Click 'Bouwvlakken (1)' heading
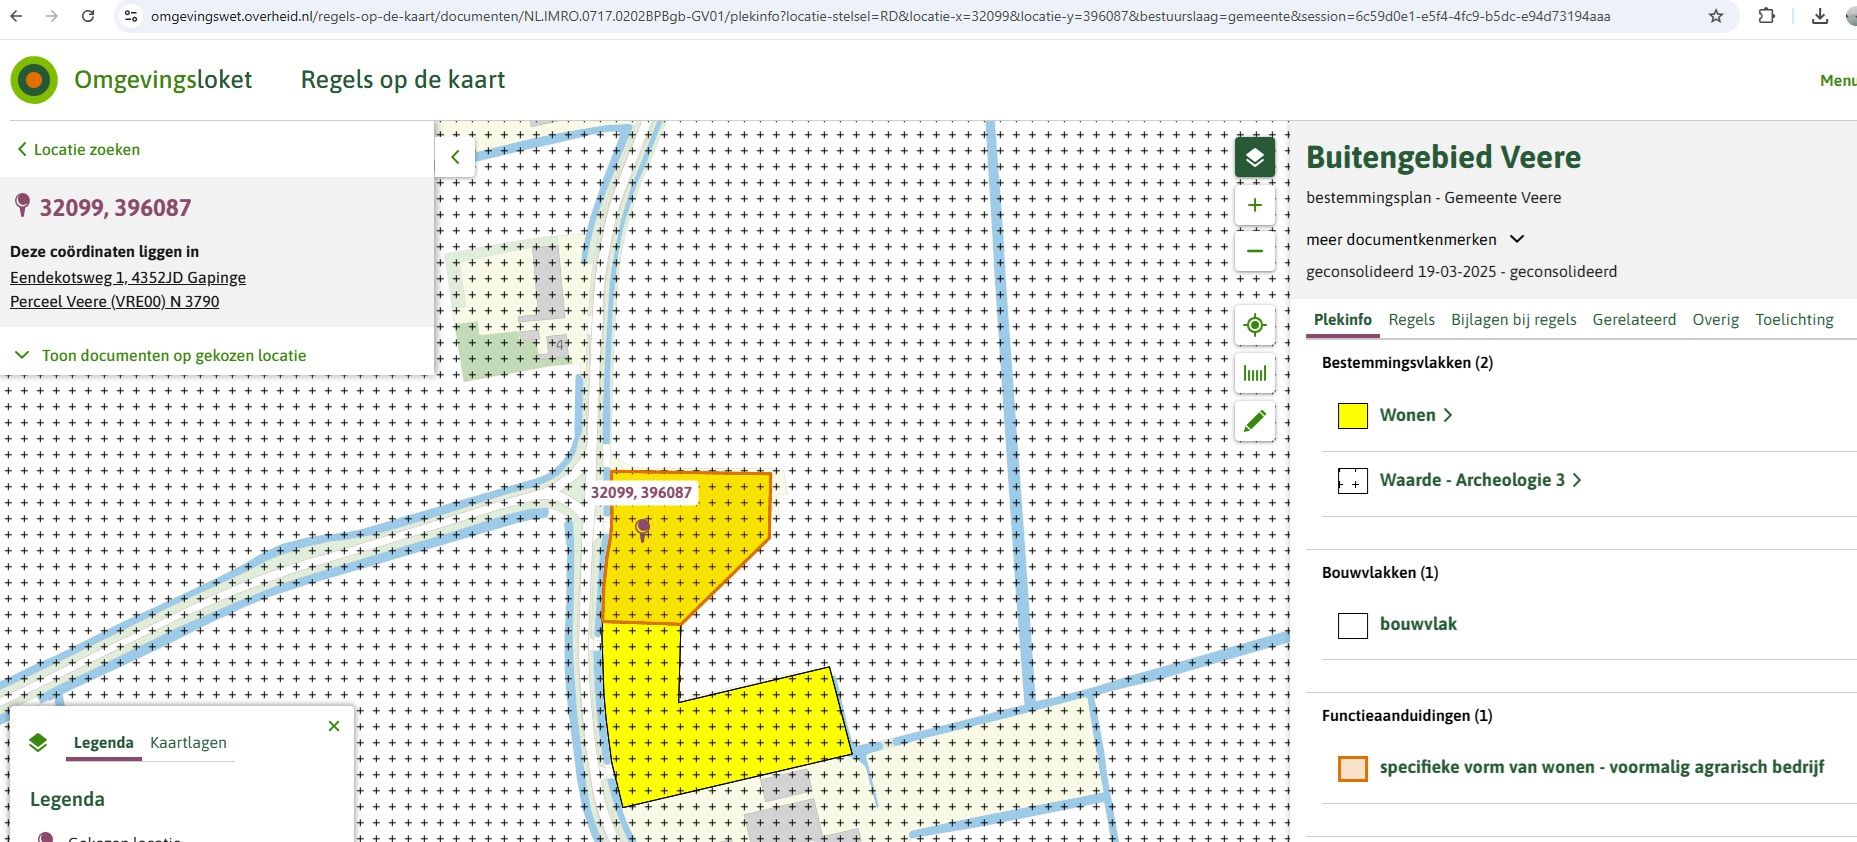 coord(1380,572)
